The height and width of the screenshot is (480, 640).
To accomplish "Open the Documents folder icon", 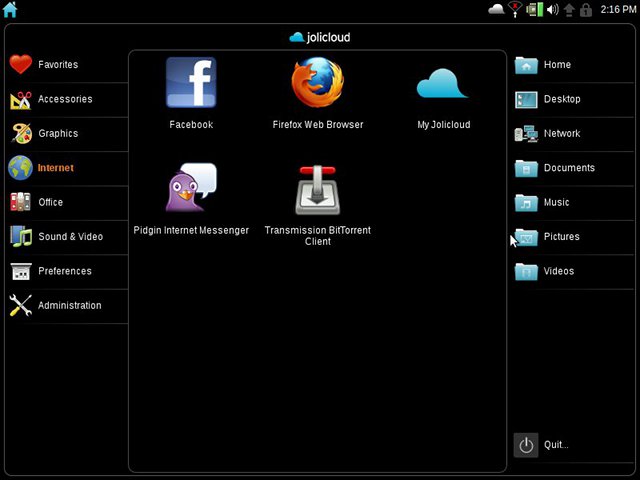I will coord(526,168).
